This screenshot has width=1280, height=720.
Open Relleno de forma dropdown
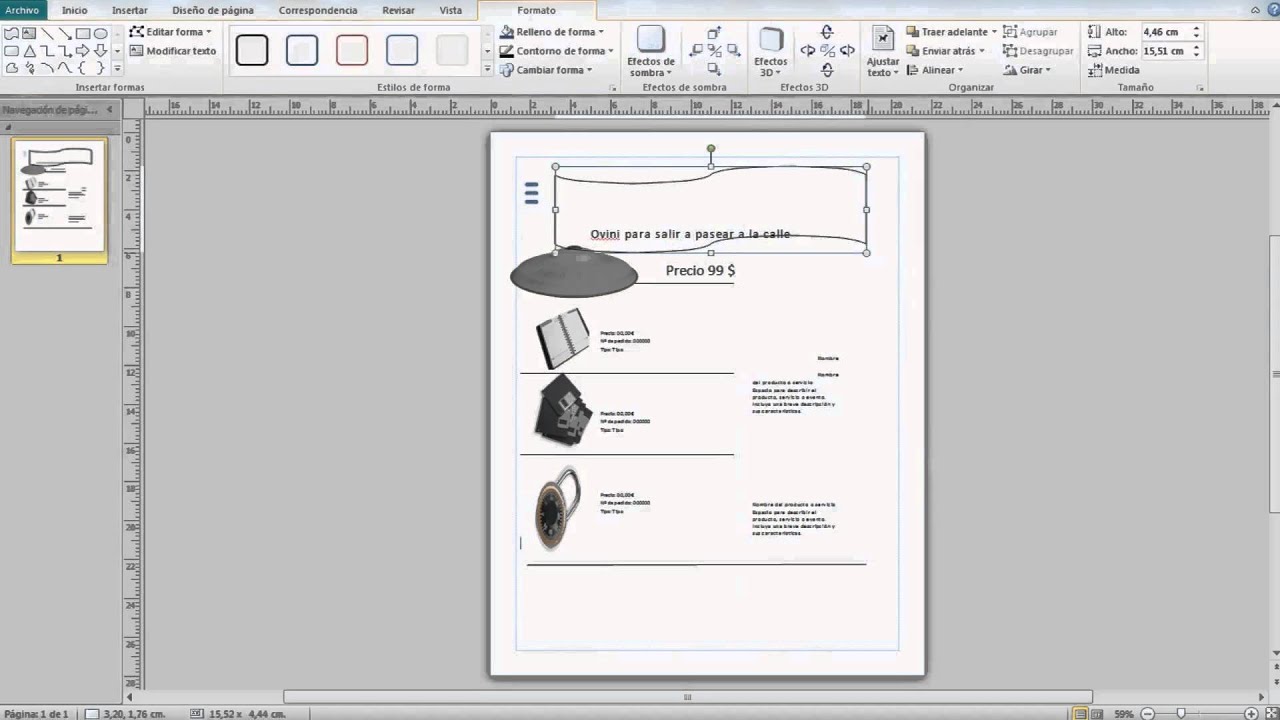552,32
